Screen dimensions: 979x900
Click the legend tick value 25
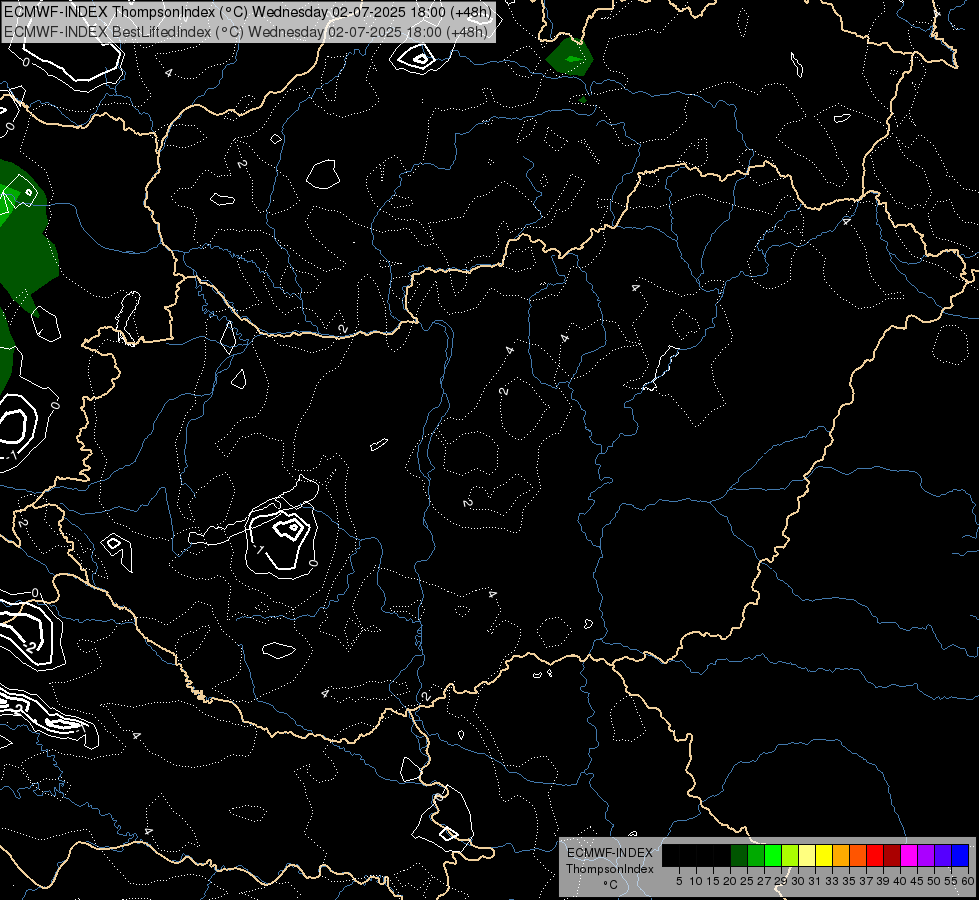(747, 881)
